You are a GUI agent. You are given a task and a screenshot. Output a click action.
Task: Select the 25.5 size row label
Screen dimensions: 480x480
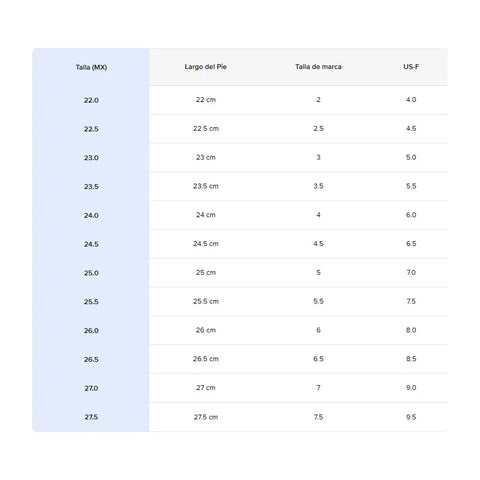(91, 302)
